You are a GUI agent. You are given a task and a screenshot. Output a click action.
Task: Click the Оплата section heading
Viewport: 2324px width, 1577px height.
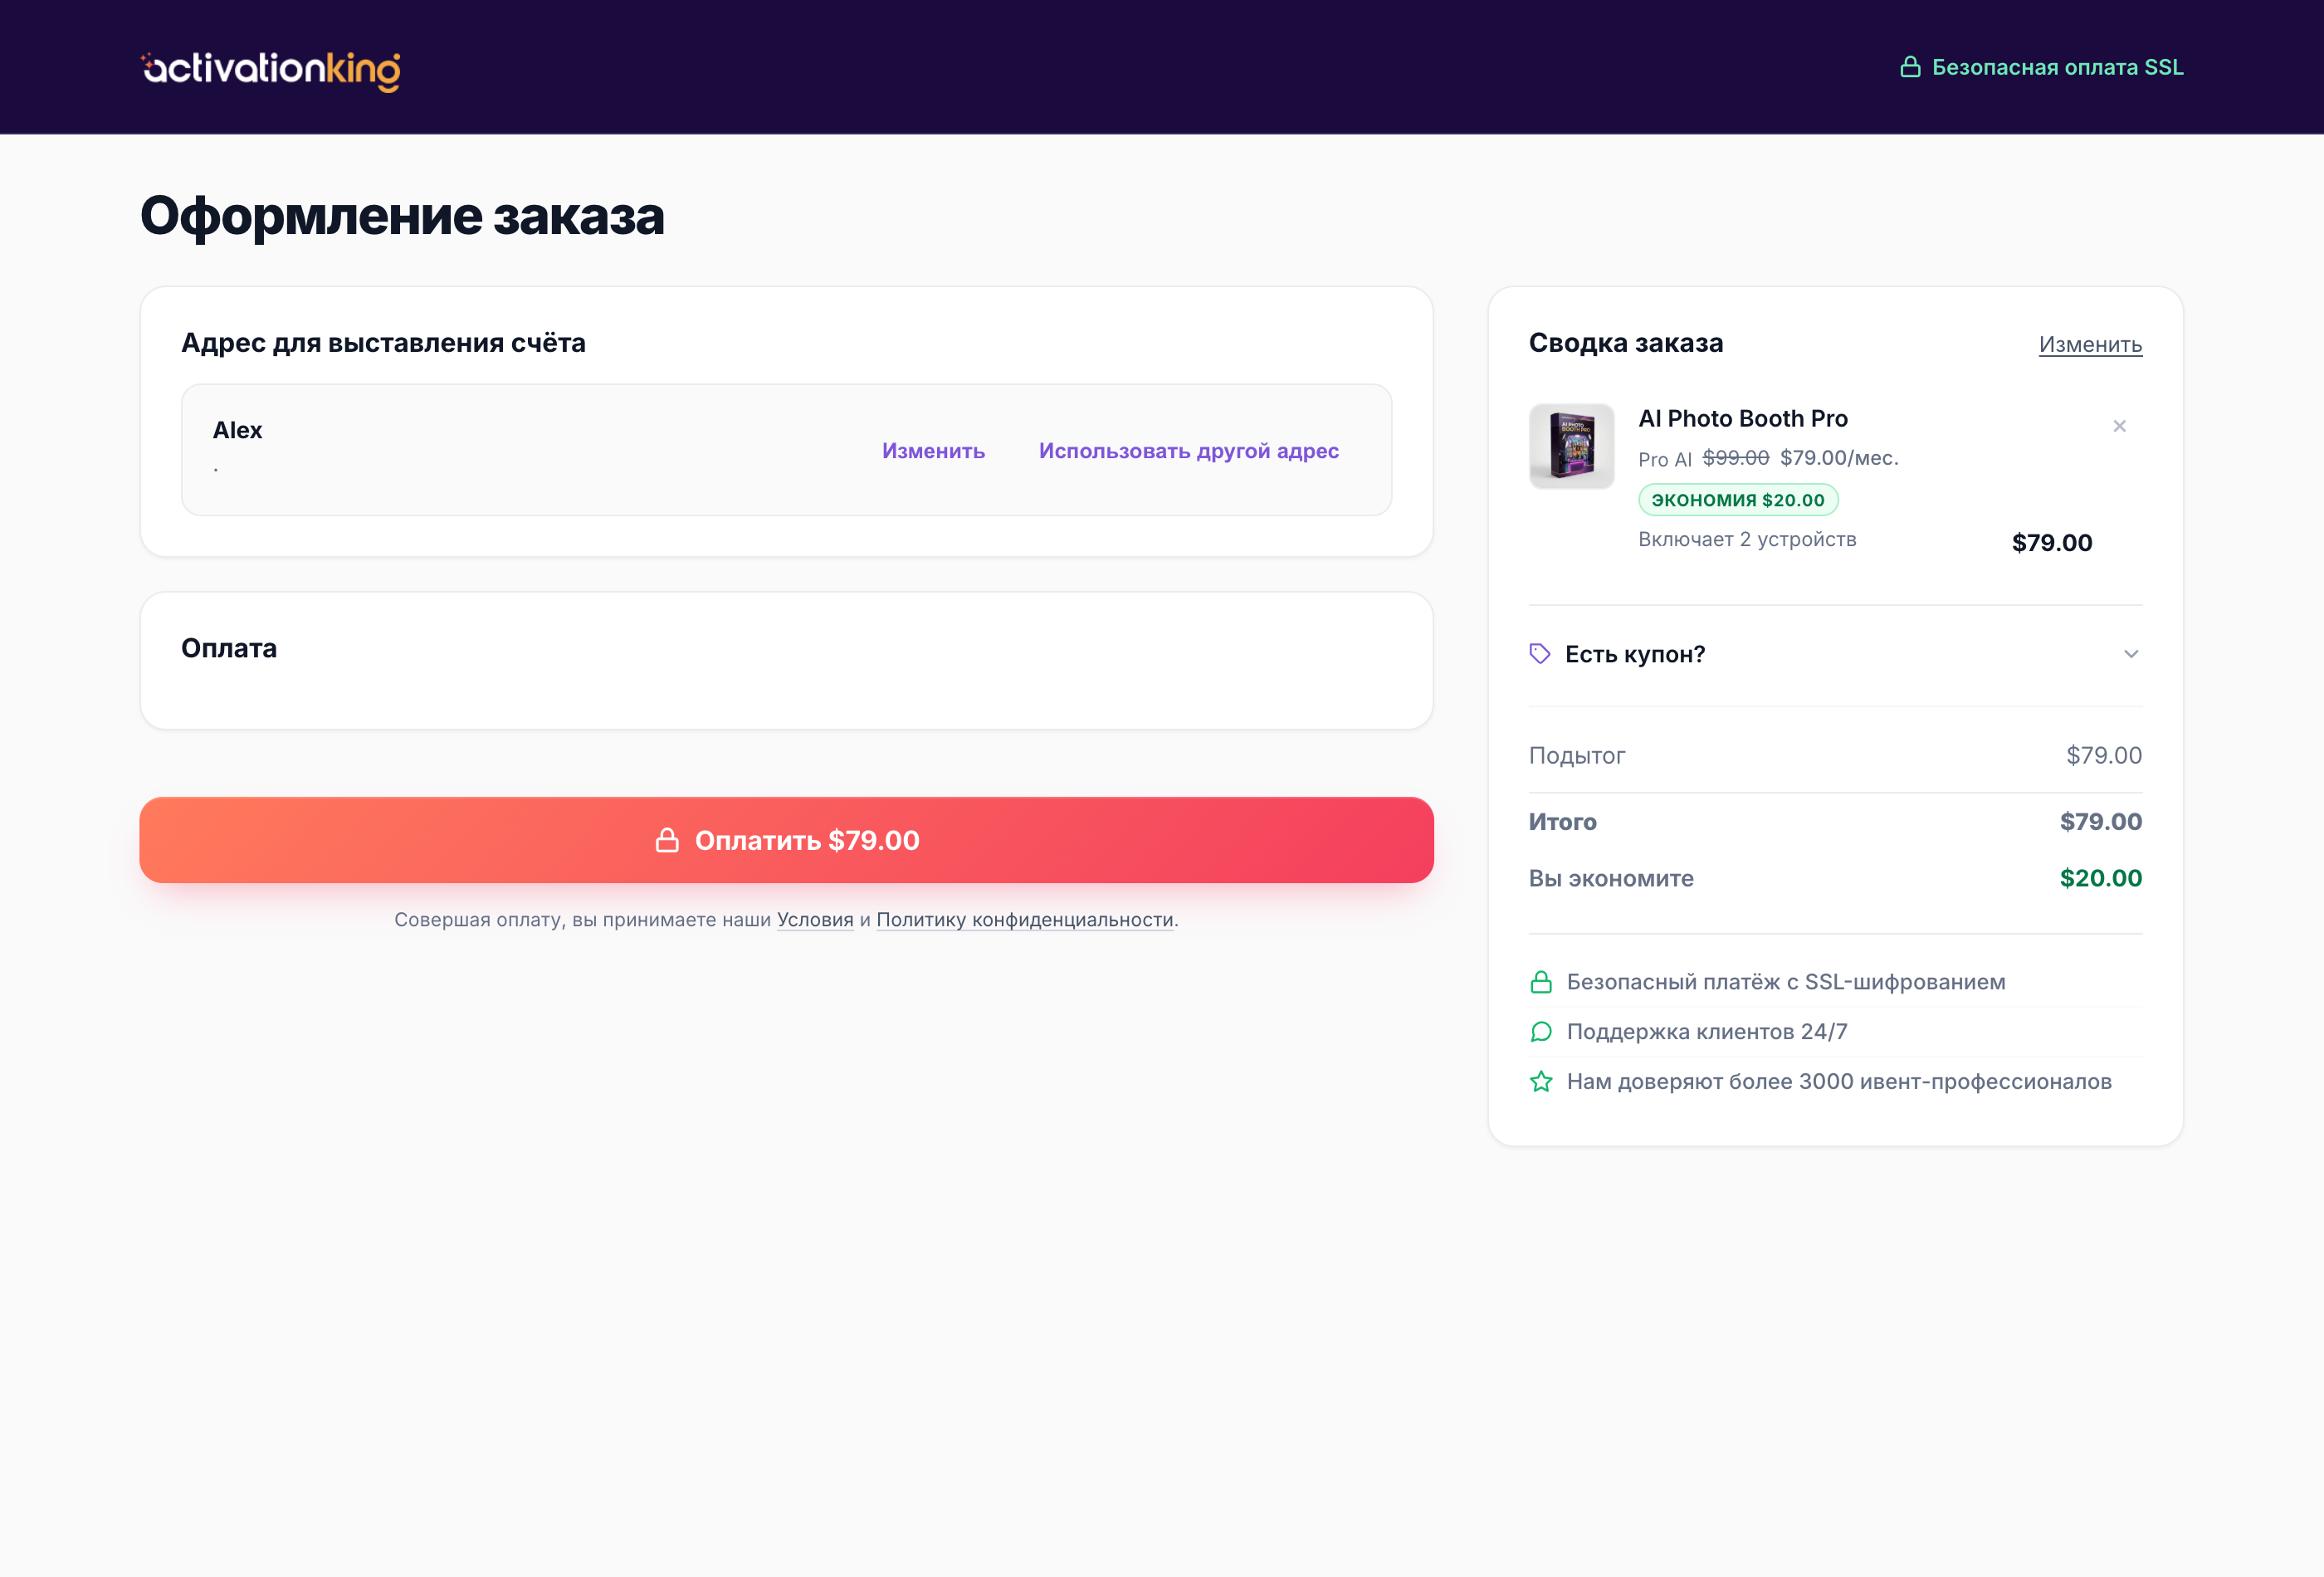229,648
